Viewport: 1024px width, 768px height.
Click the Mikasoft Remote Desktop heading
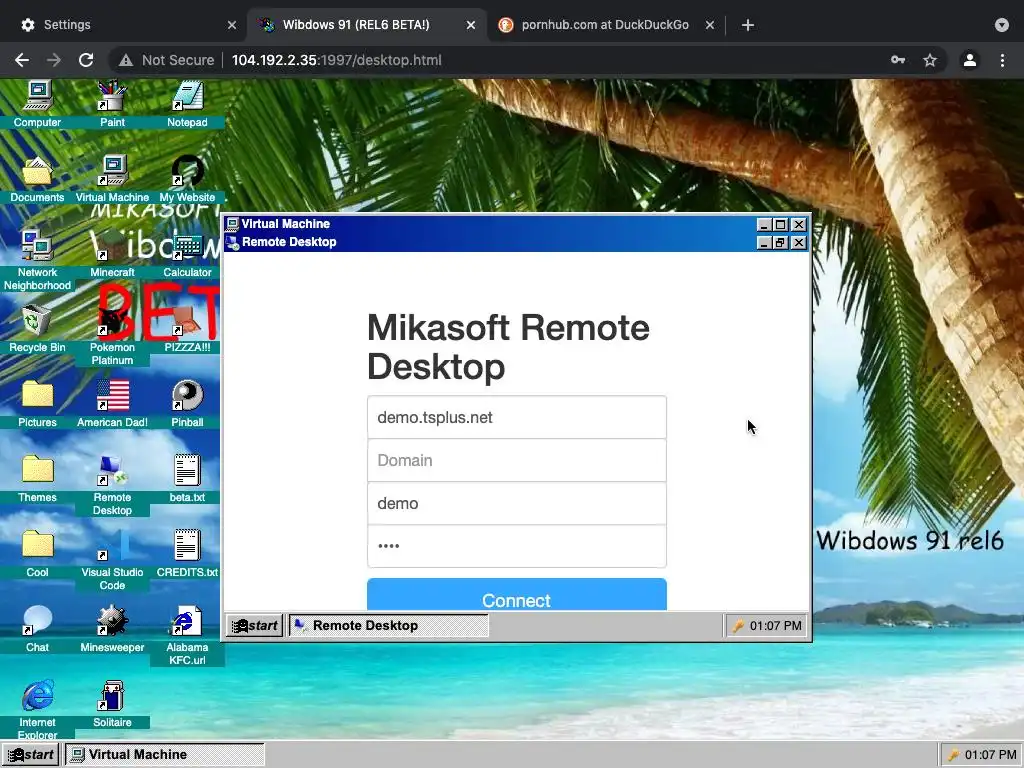coord(508,347)
